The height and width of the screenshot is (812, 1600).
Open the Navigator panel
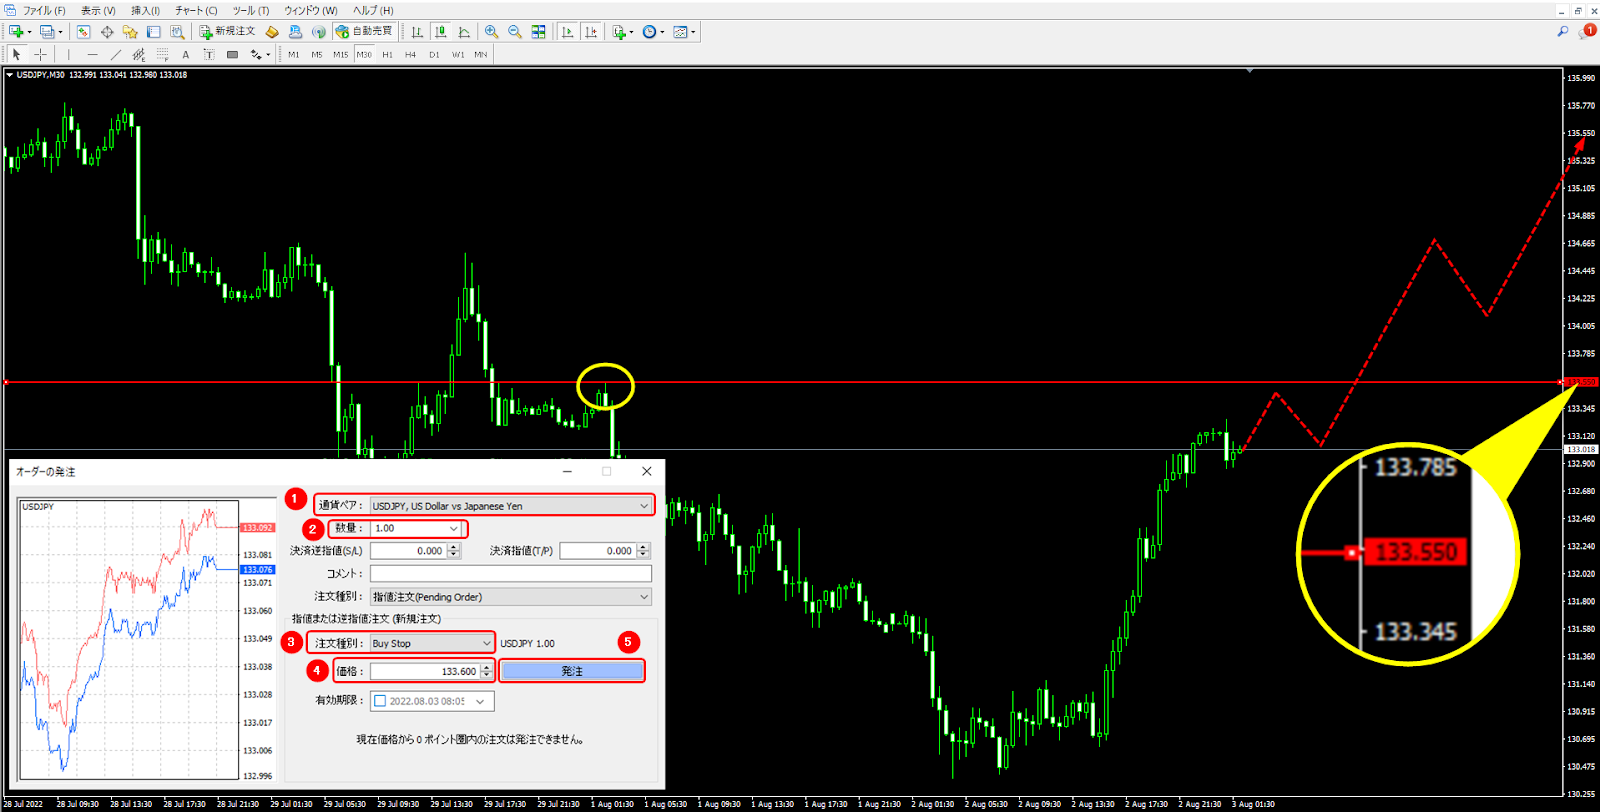pyautogui.click(x=130, y=32)
